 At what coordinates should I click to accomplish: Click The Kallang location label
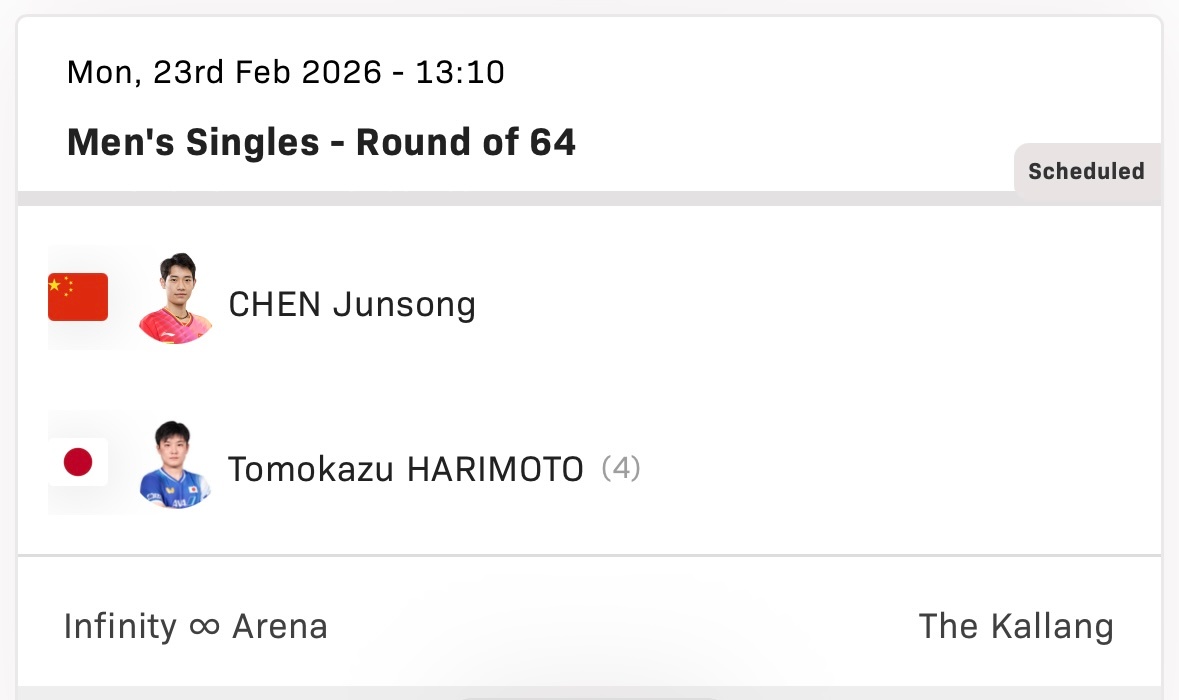[1015, 627]
